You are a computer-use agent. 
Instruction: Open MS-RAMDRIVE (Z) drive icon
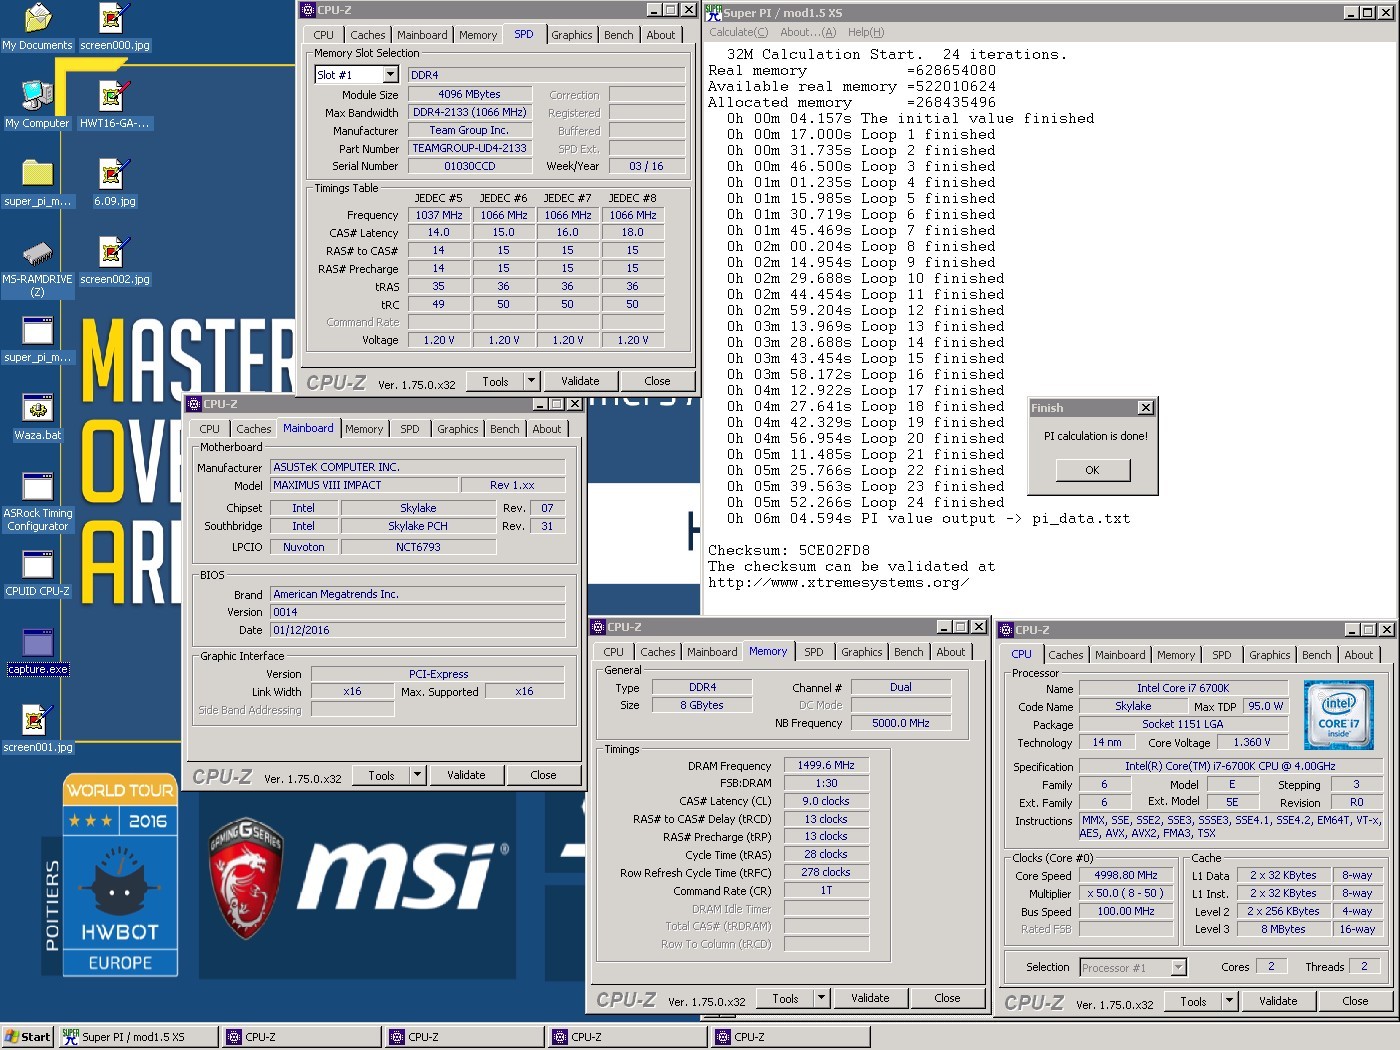point(37,252)
